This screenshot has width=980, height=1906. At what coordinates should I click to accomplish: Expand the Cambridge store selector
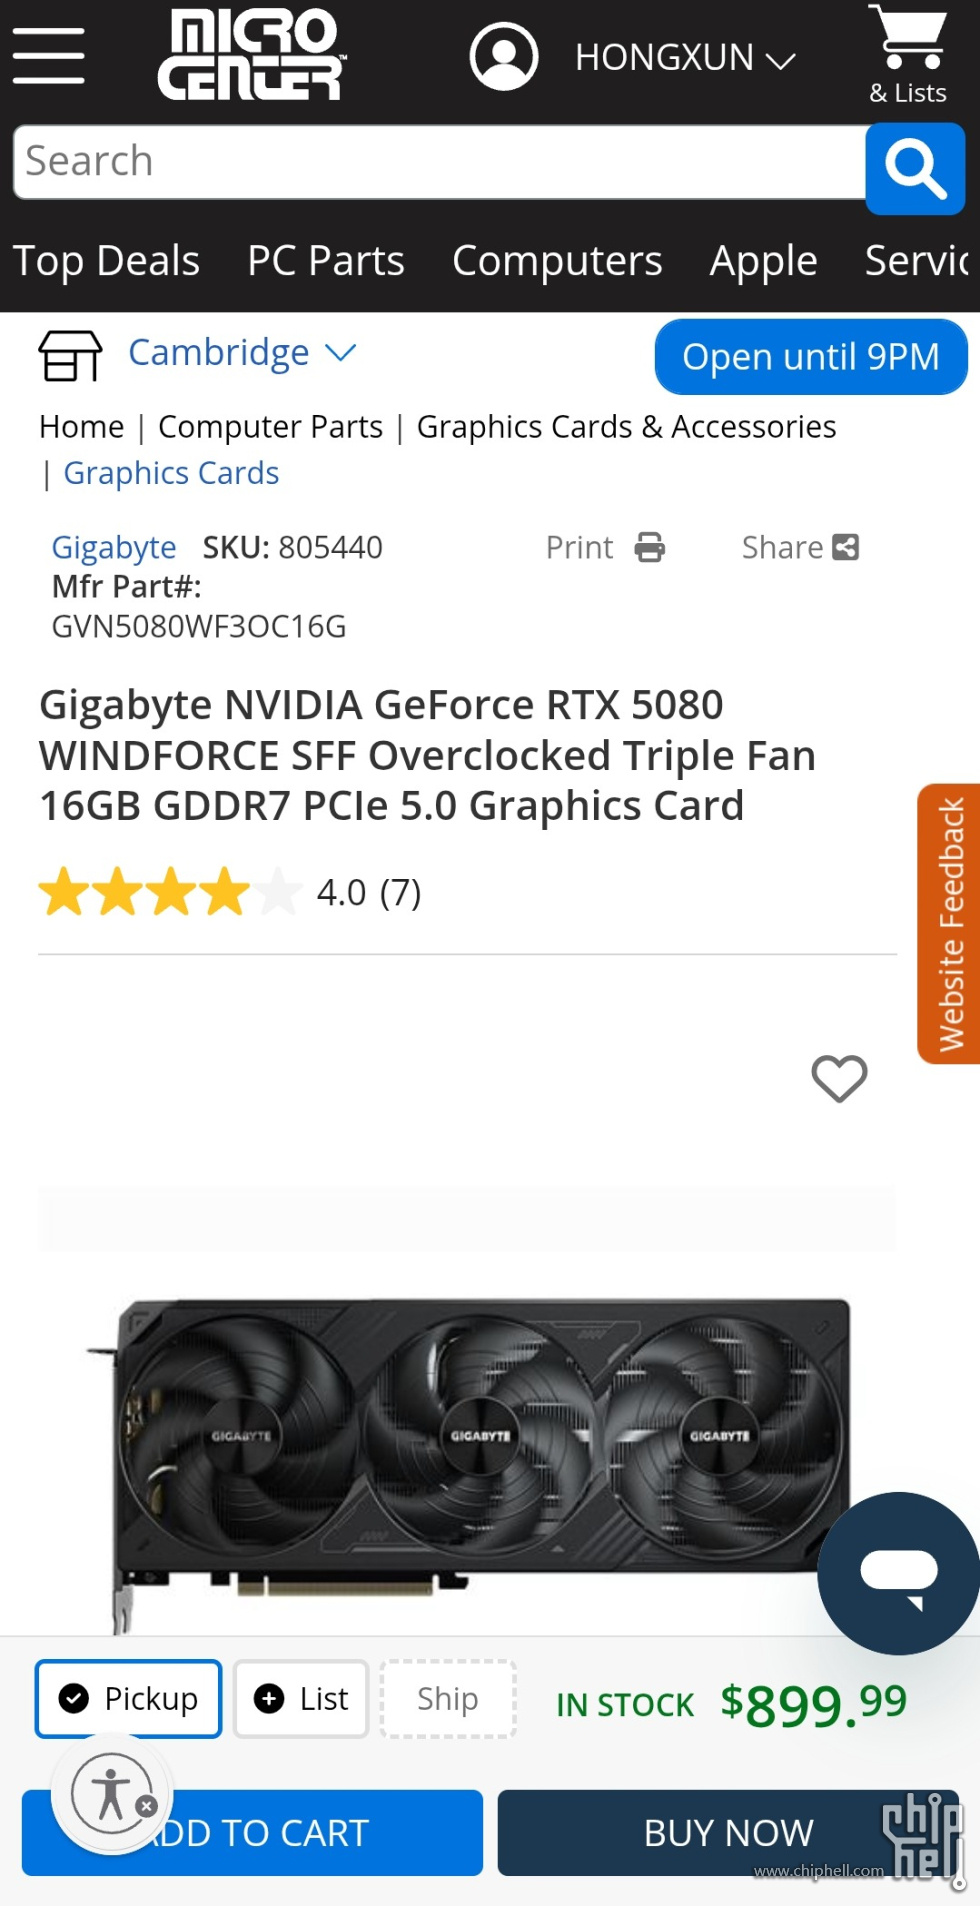tap(242, 353)
